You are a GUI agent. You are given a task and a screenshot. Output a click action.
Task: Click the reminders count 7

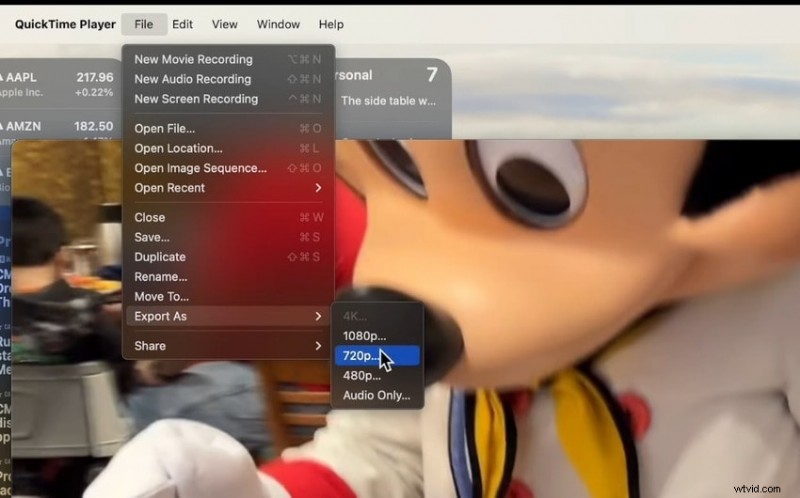[x=432, y=76]
